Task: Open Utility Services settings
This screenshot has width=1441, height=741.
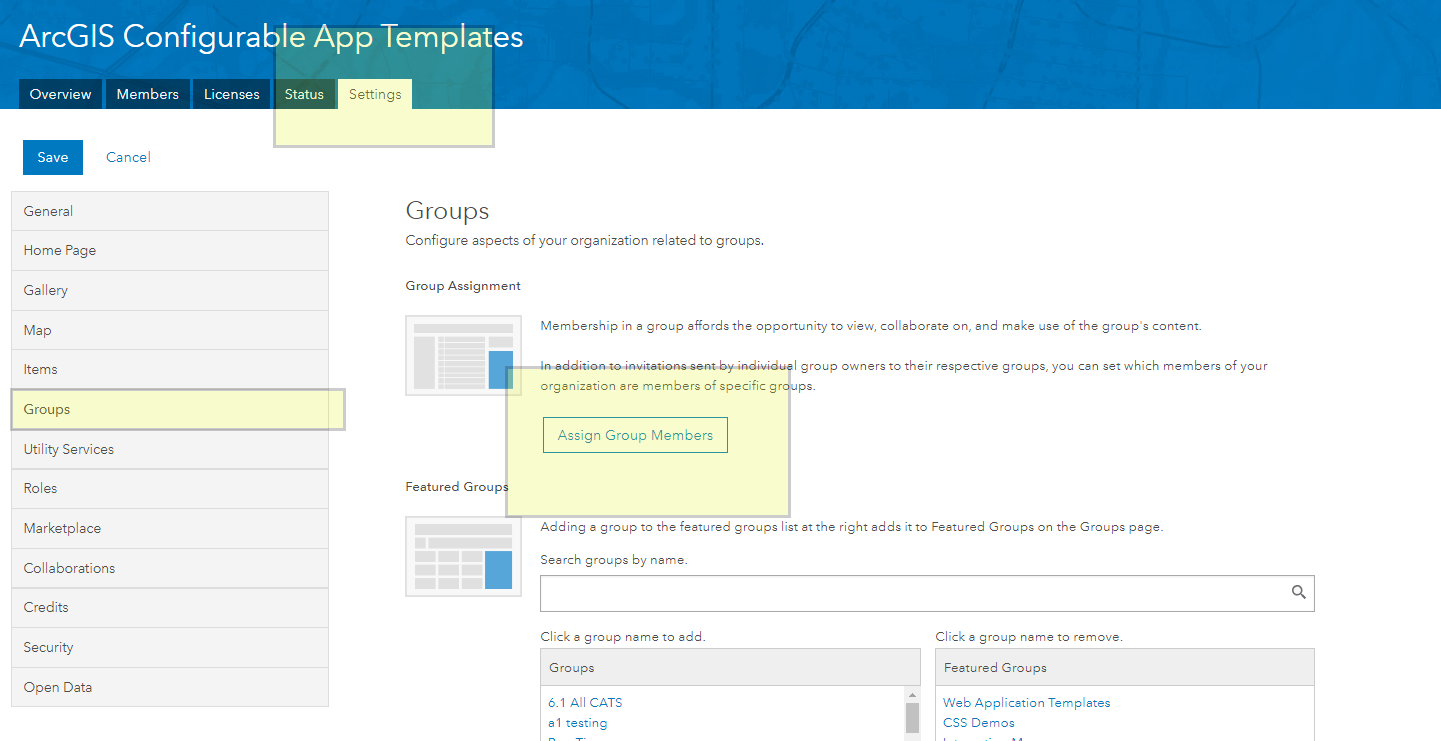Action: (170, 449)
